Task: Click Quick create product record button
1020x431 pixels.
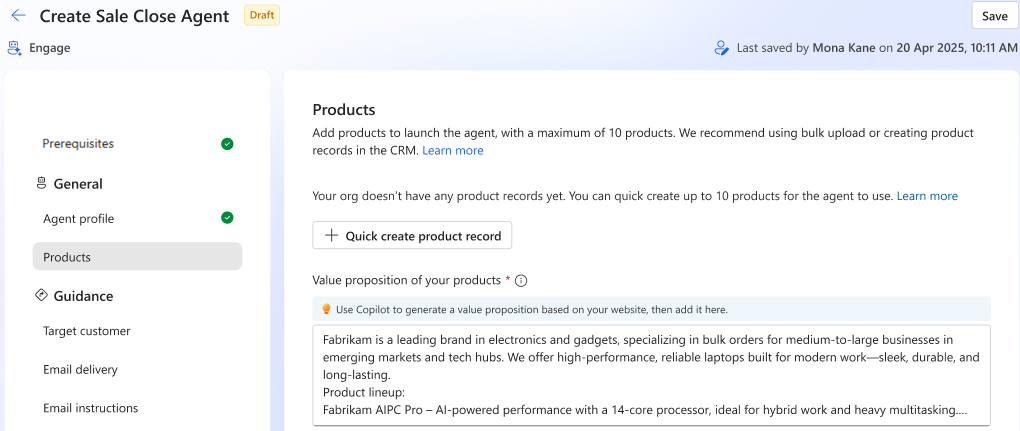Action: pos(412,236)
